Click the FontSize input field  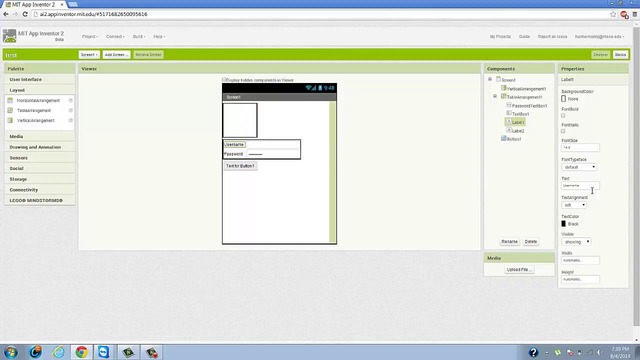click(580, 147)
